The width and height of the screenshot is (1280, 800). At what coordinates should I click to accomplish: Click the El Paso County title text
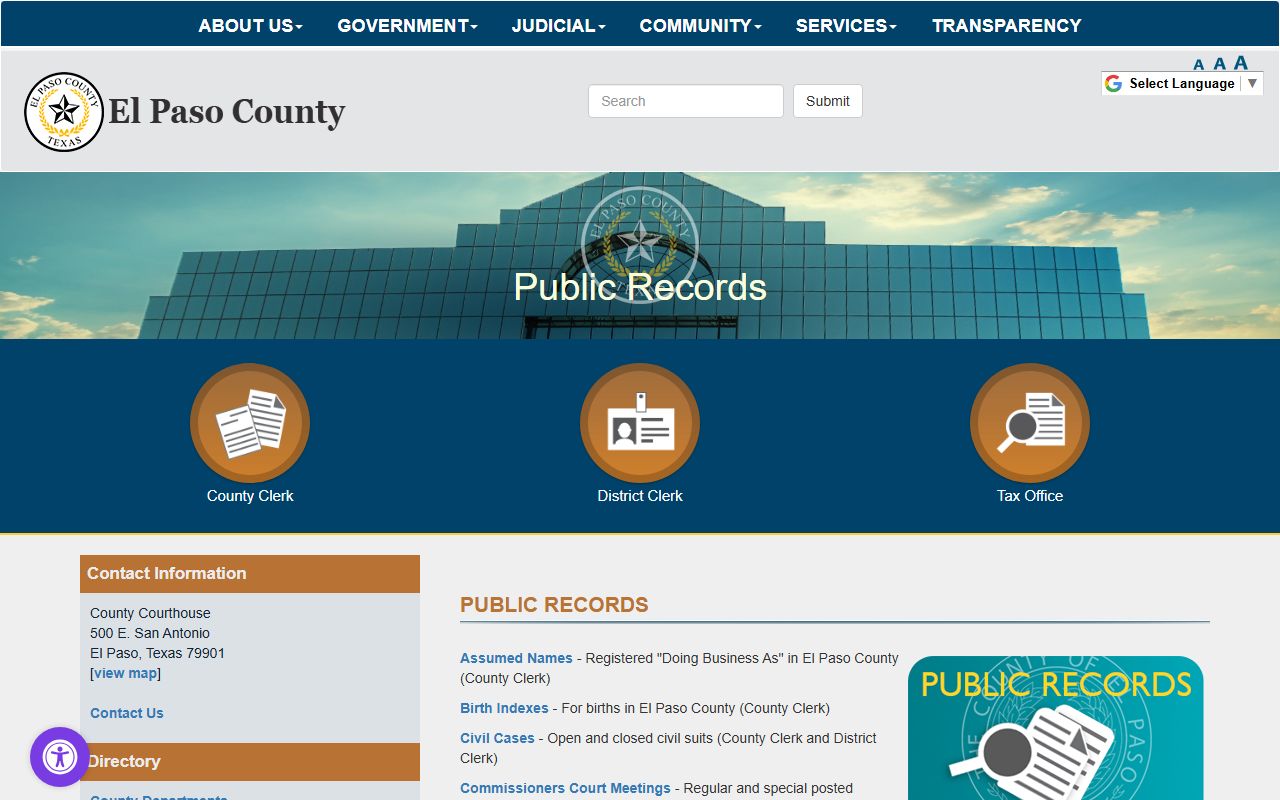click(x=227, y=112)
